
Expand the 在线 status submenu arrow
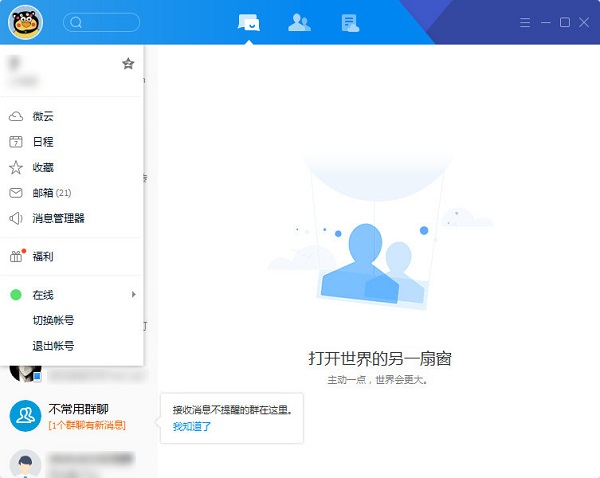133,295
